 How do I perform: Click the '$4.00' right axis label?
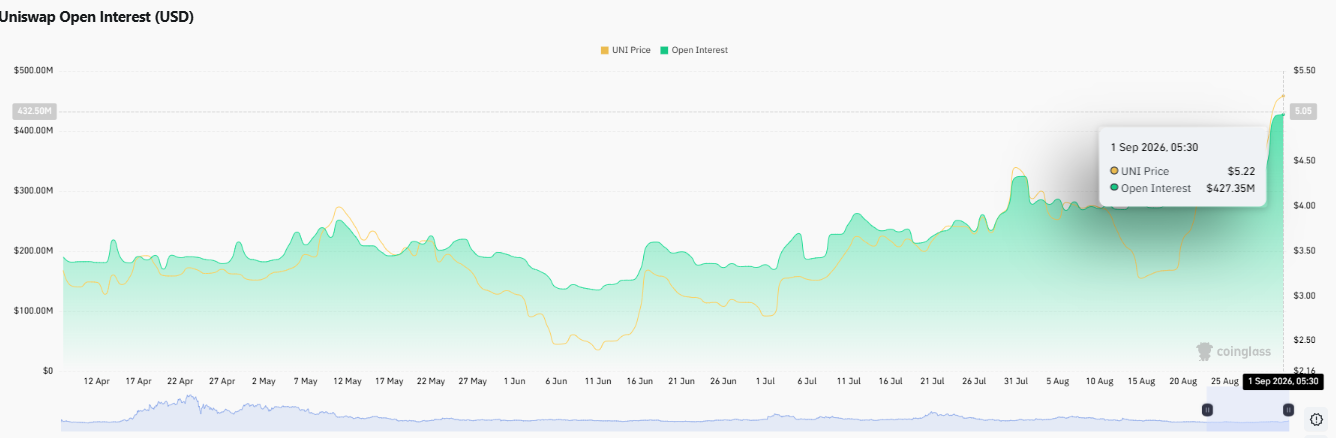click(x=1304, y=205)
